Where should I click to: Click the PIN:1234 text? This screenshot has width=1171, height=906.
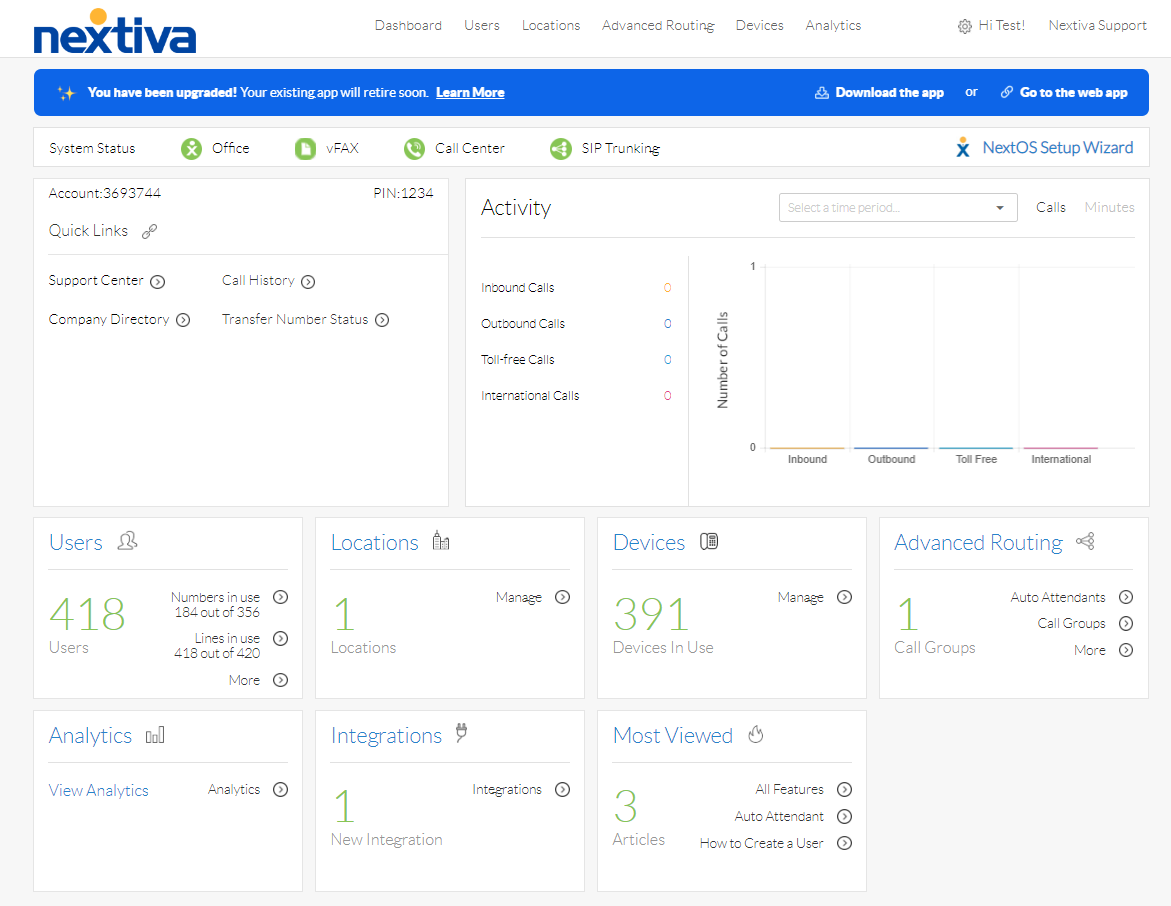point(403,193)
